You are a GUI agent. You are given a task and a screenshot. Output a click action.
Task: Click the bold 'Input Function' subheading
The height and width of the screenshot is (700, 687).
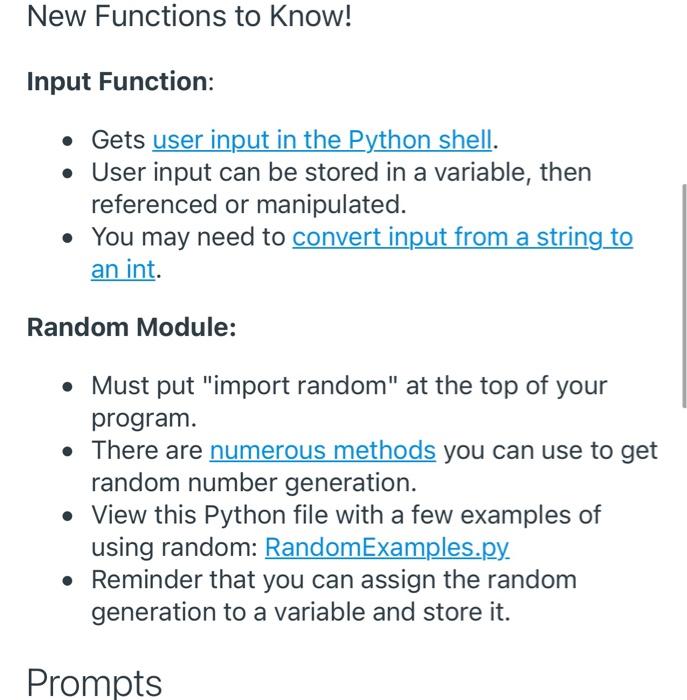[x=117, y=82]
